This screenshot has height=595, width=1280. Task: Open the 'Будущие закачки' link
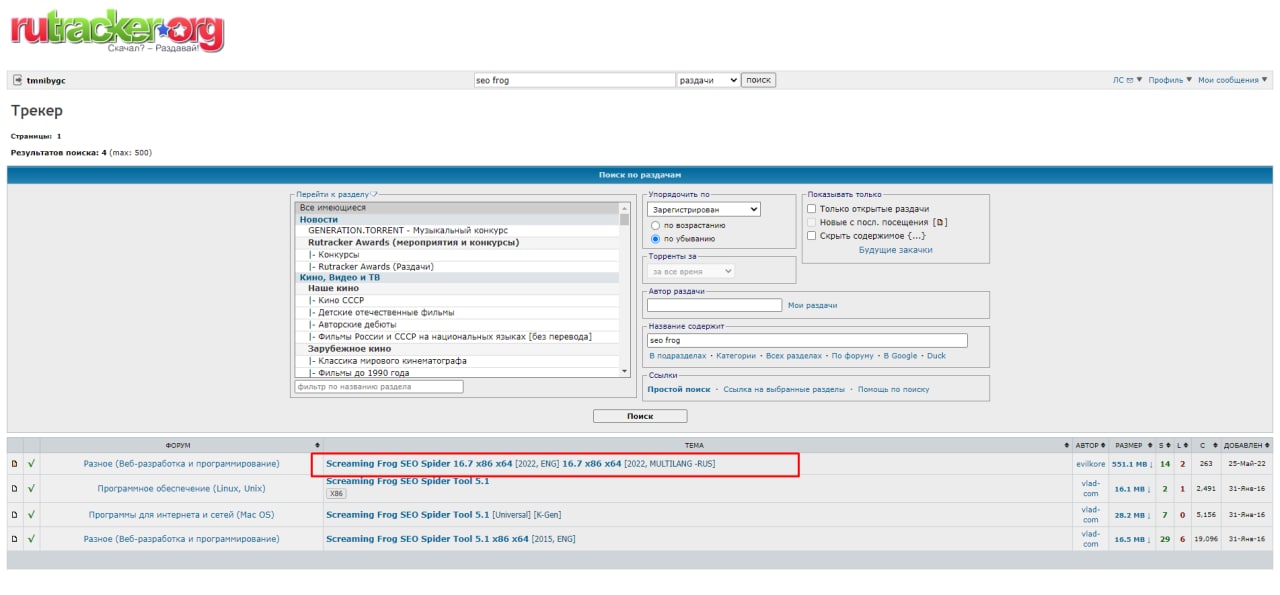tap(895, 250)
